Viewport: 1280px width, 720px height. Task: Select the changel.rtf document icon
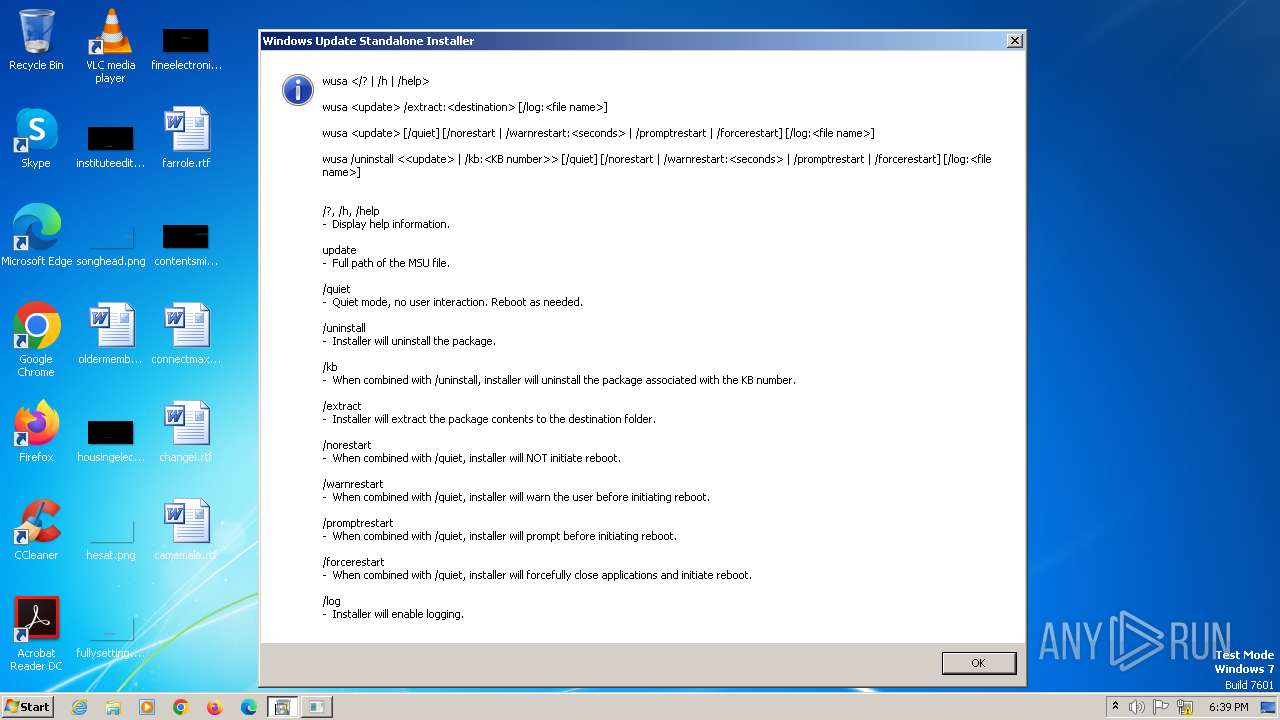tap(186, 432)
